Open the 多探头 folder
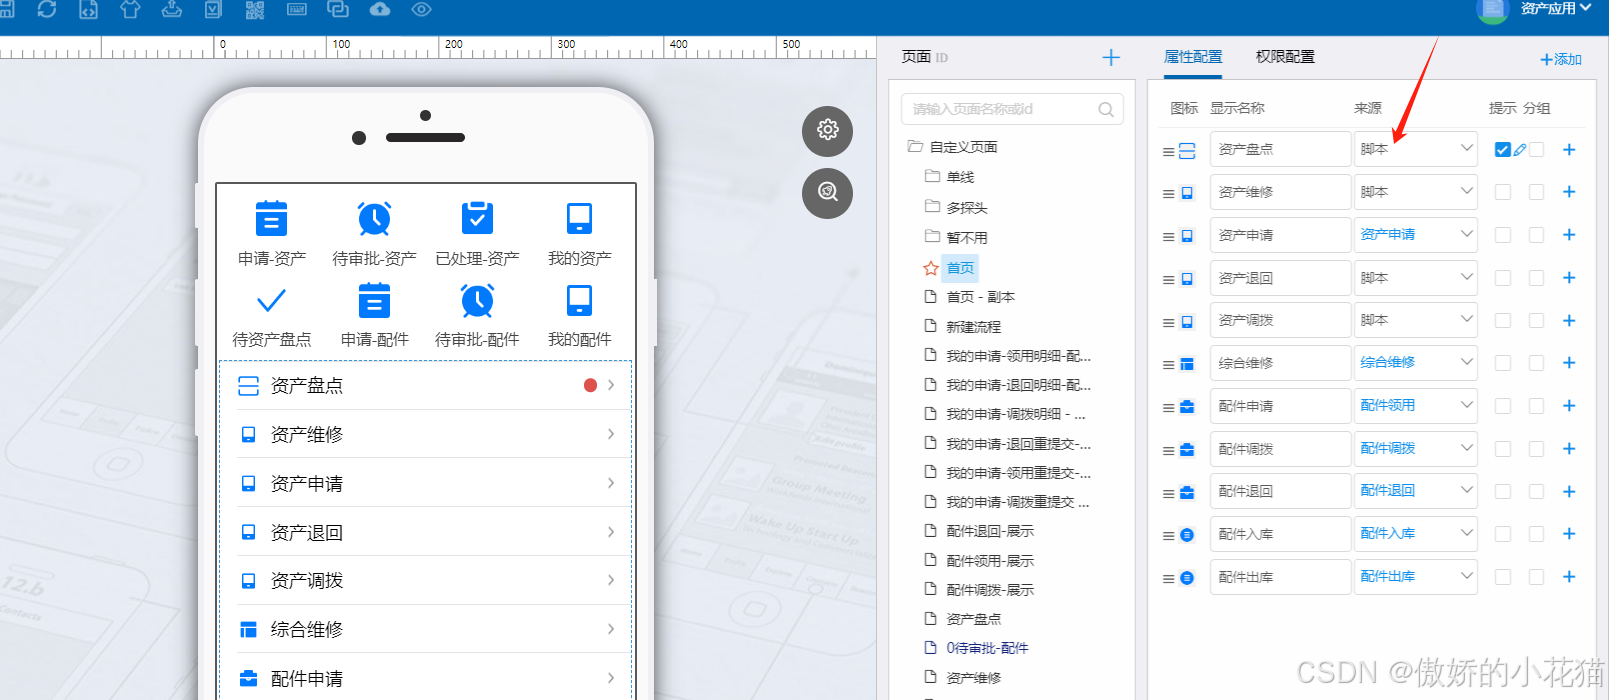Viewport: 1609px width, 700px height. pos(967,208)
